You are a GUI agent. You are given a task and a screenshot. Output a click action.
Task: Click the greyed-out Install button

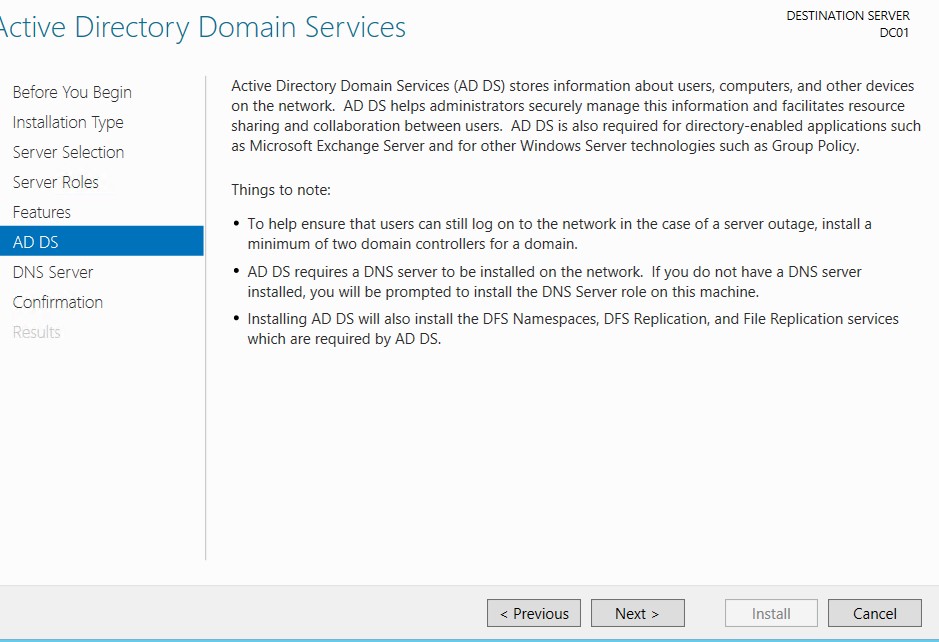(771, 613)
